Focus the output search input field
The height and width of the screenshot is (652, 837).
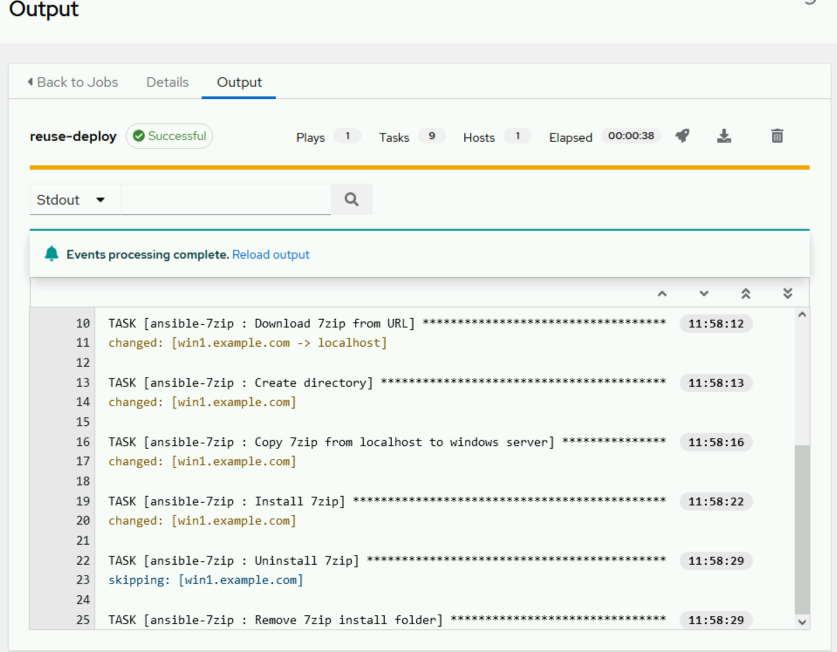click(225, 199)
